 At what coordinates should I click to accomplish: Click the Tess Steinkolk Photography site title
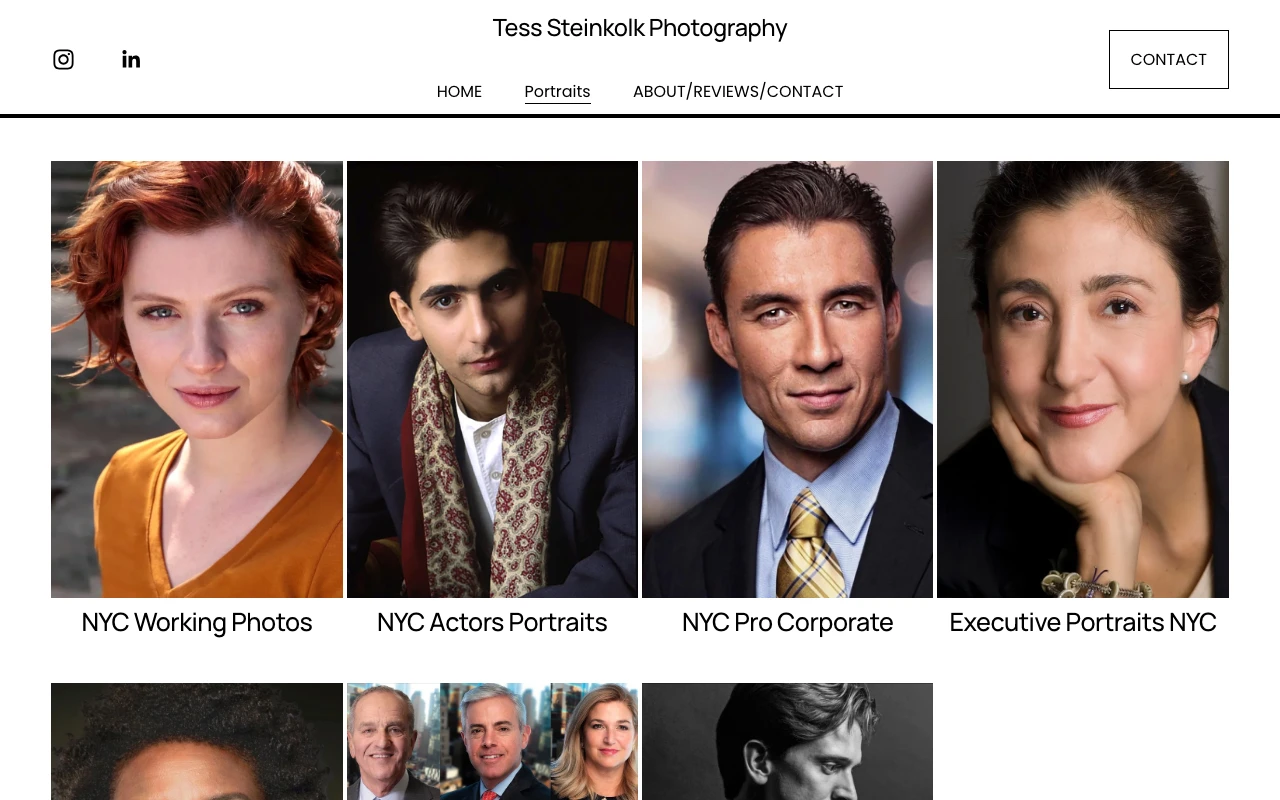tap(639, 28)
